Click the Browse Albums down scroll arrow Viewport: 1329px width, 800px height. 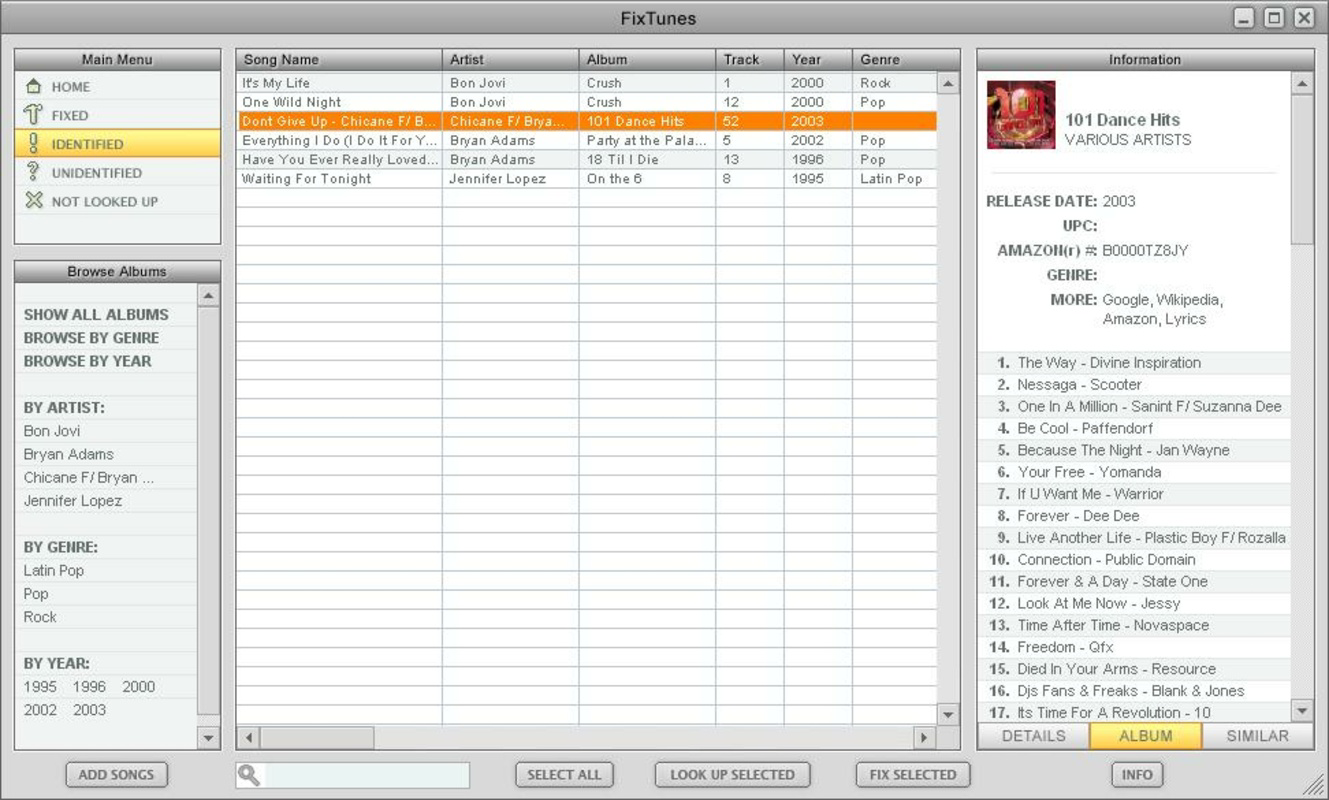[x=208, y=738]
